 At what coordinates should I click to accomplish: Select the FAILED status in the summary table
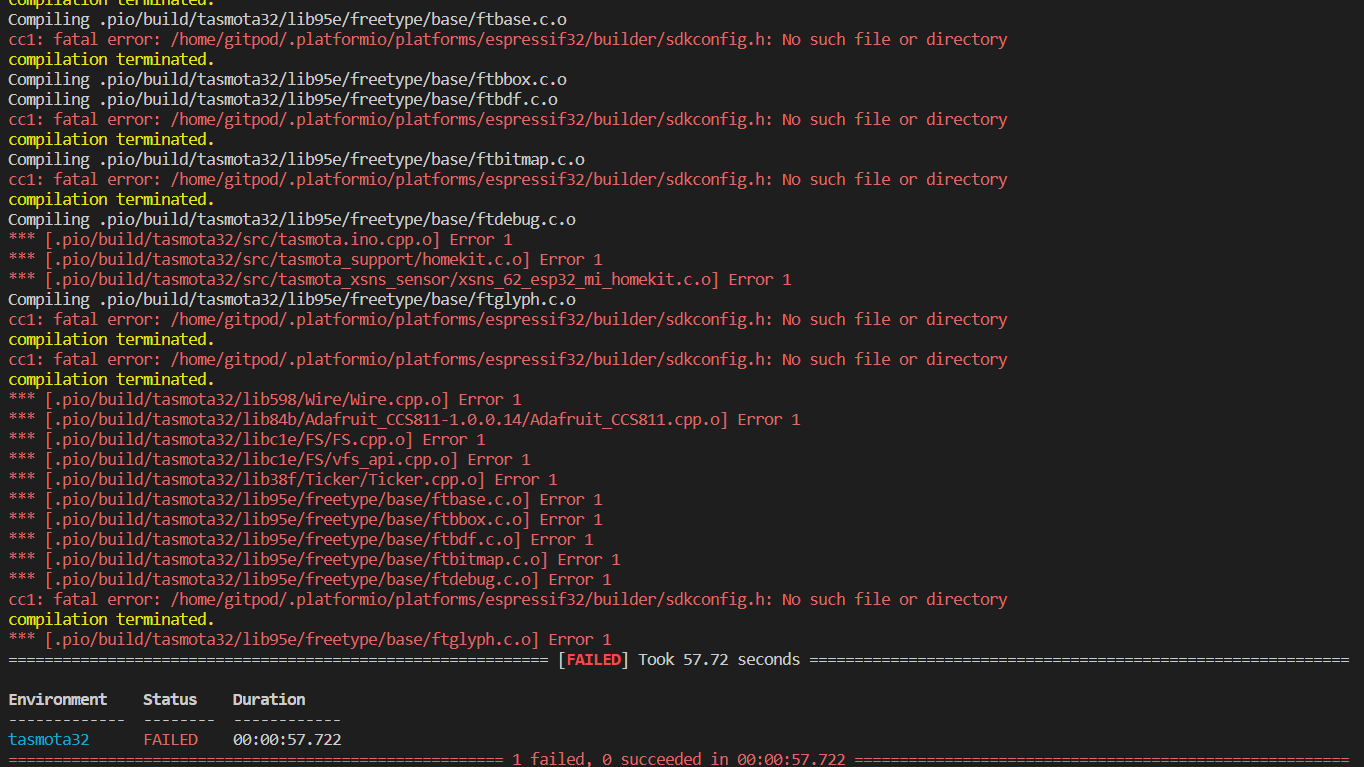(170, 739)
